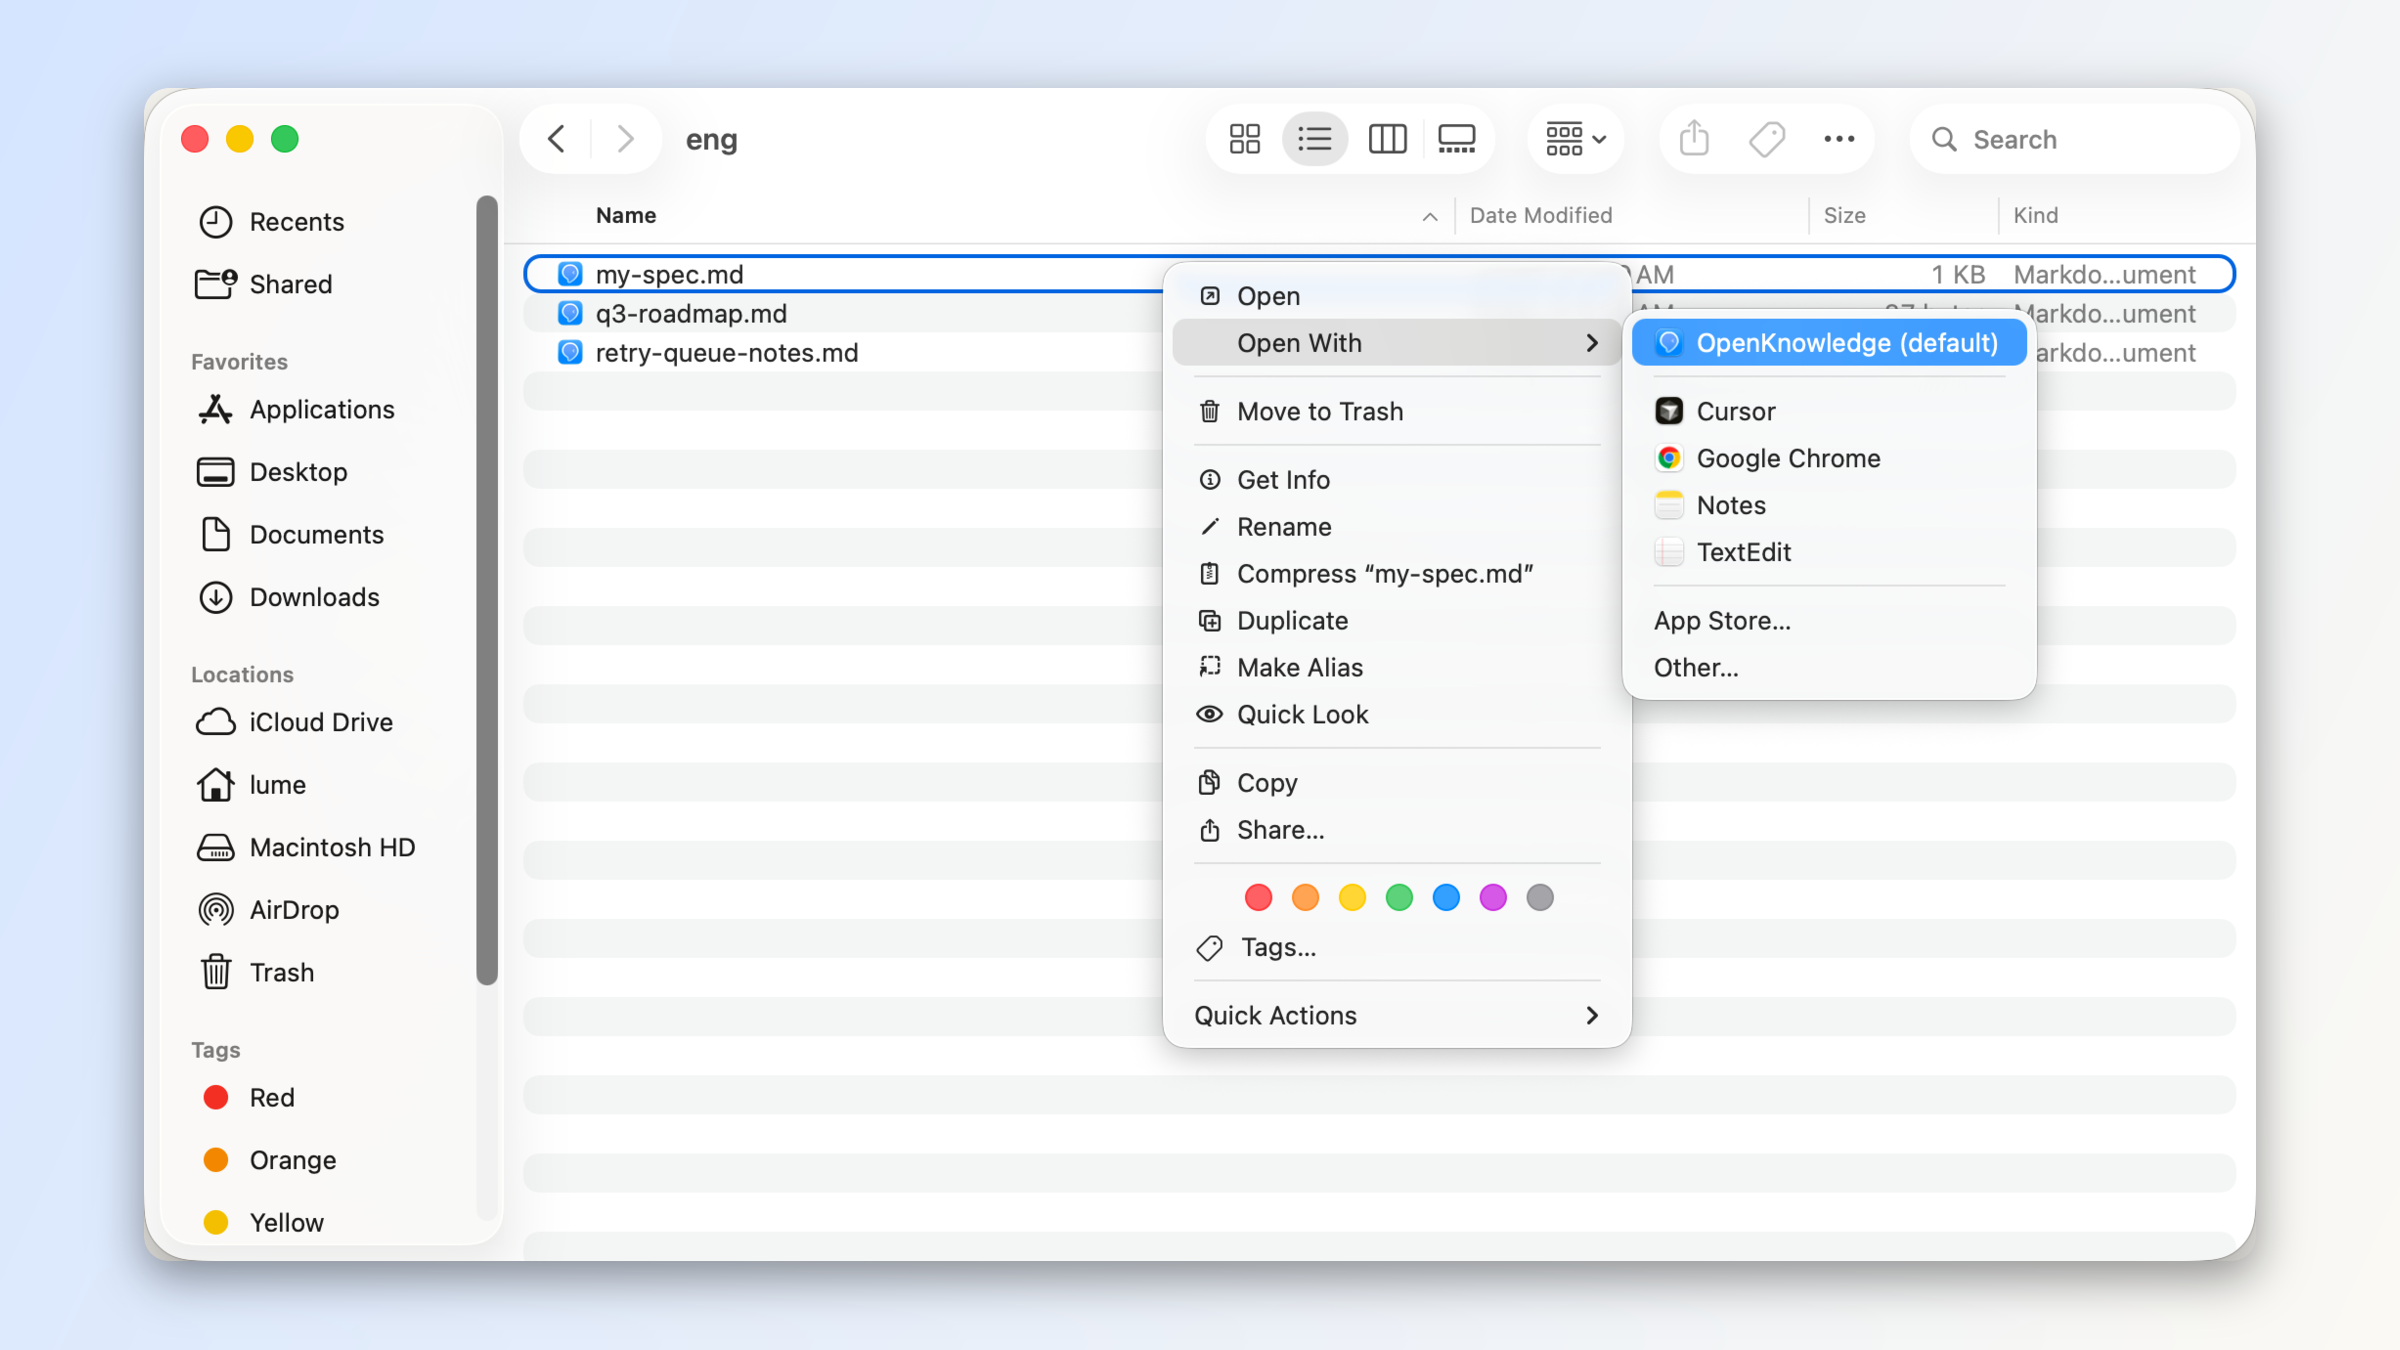Open with Google Chrome

(x=1829, y=458)
